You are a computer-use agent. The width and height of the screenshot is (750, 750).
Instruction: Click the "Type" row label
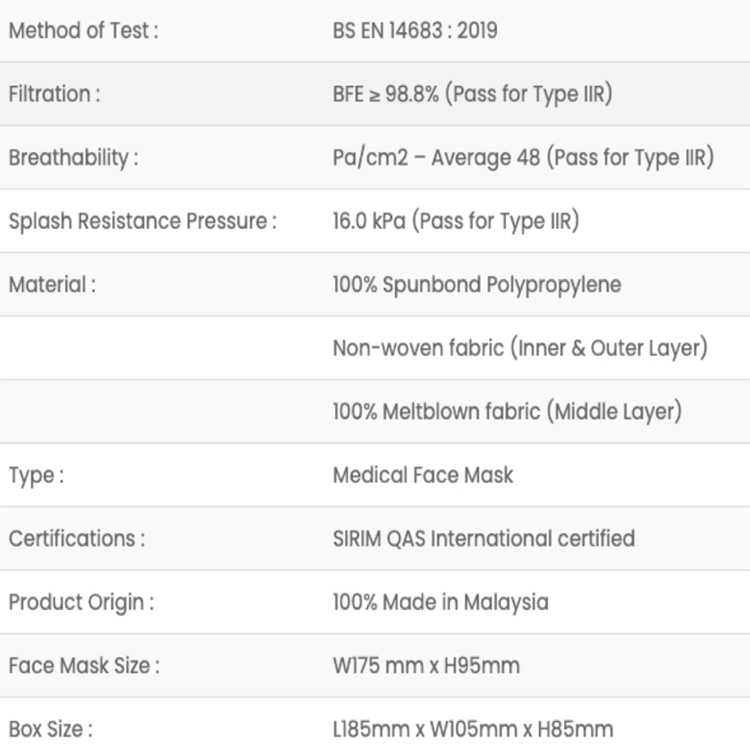pos(36,475)
